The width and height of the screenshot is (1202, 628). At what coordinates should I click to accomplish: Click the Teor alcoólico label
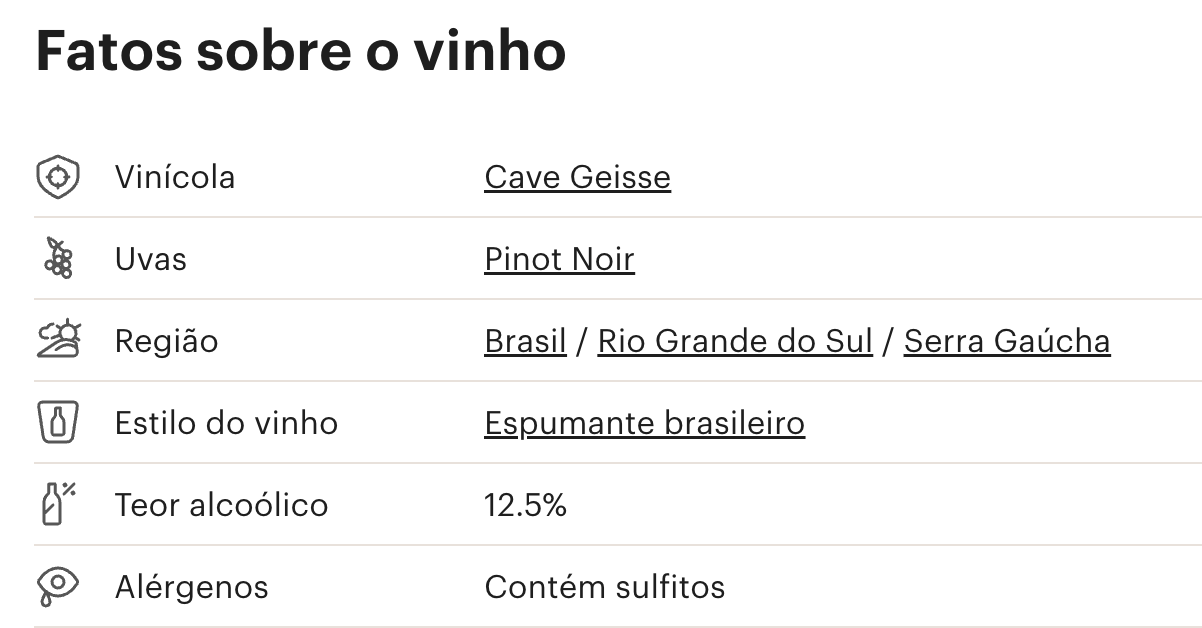221,505
